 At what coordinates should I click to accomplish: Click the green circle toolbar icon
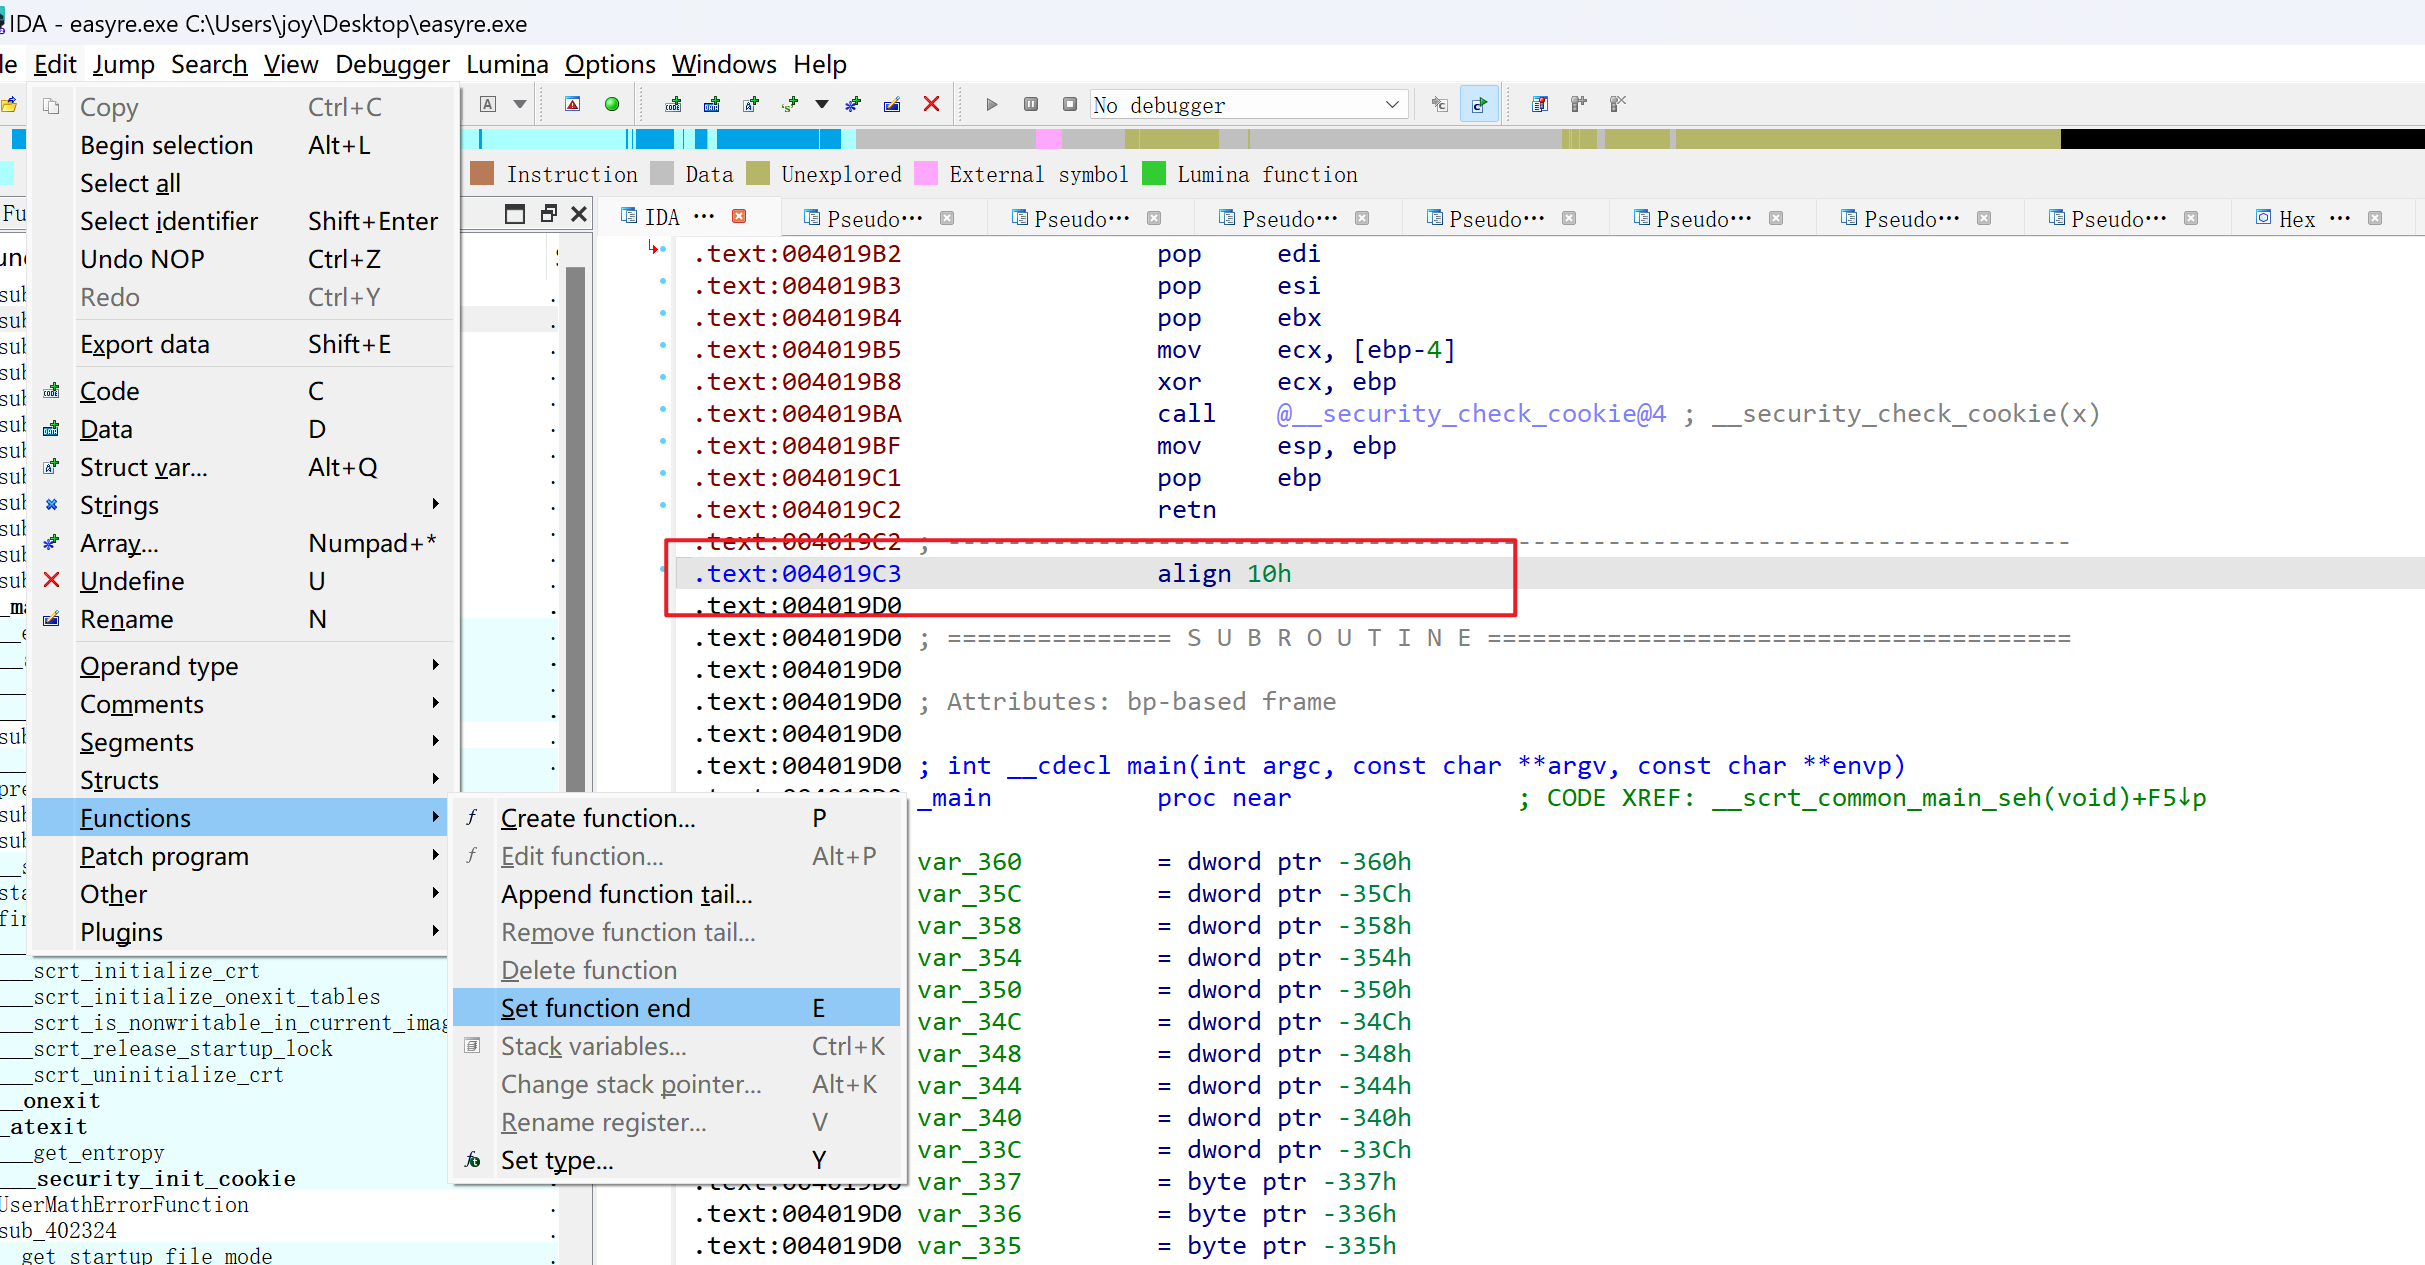click(612, 104)
